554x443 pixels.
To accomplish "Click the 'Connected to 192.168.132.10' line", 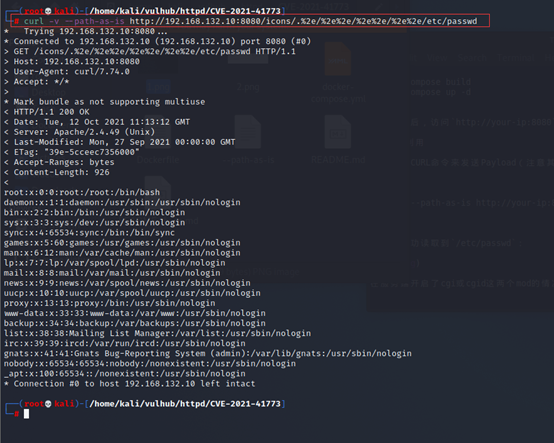I will tap(157, 41).
